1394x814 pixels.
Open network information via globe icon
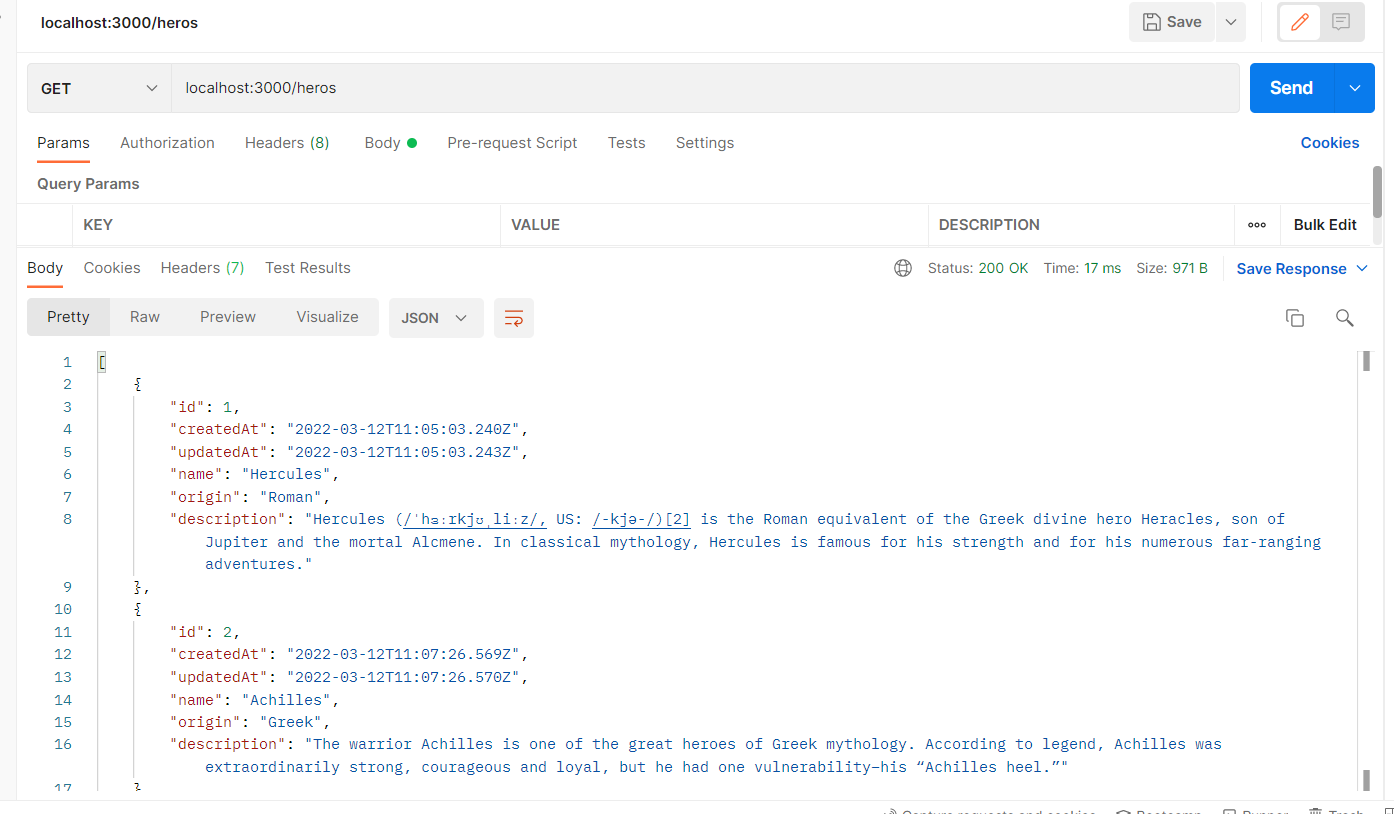pos(903,268)
